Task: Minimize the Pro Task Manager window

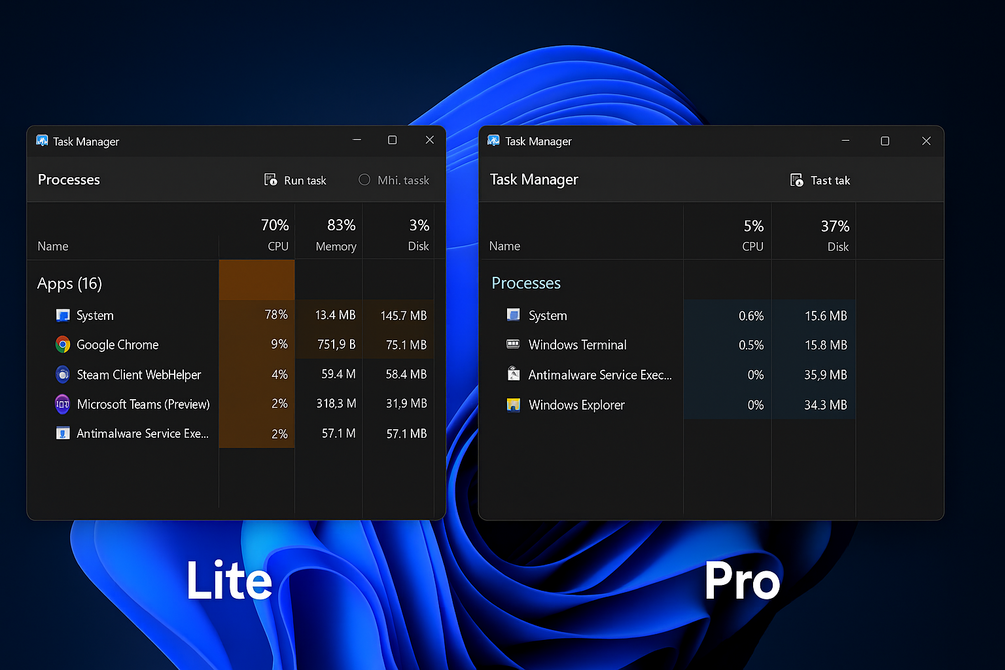Action: (x=845, y=140)
